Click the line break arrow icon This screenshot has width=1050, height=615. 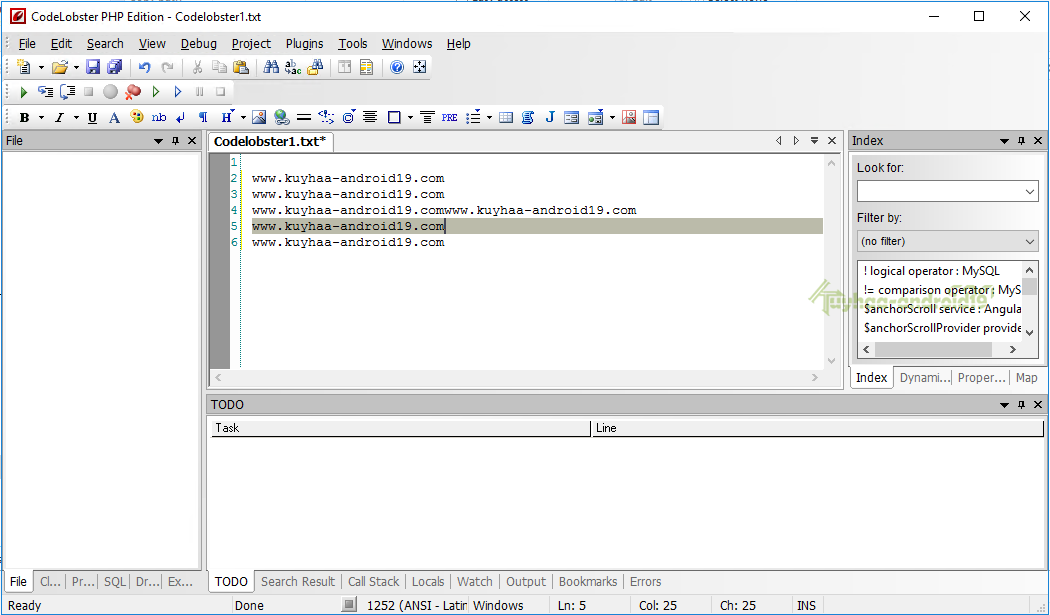click(x=180, y=118)
